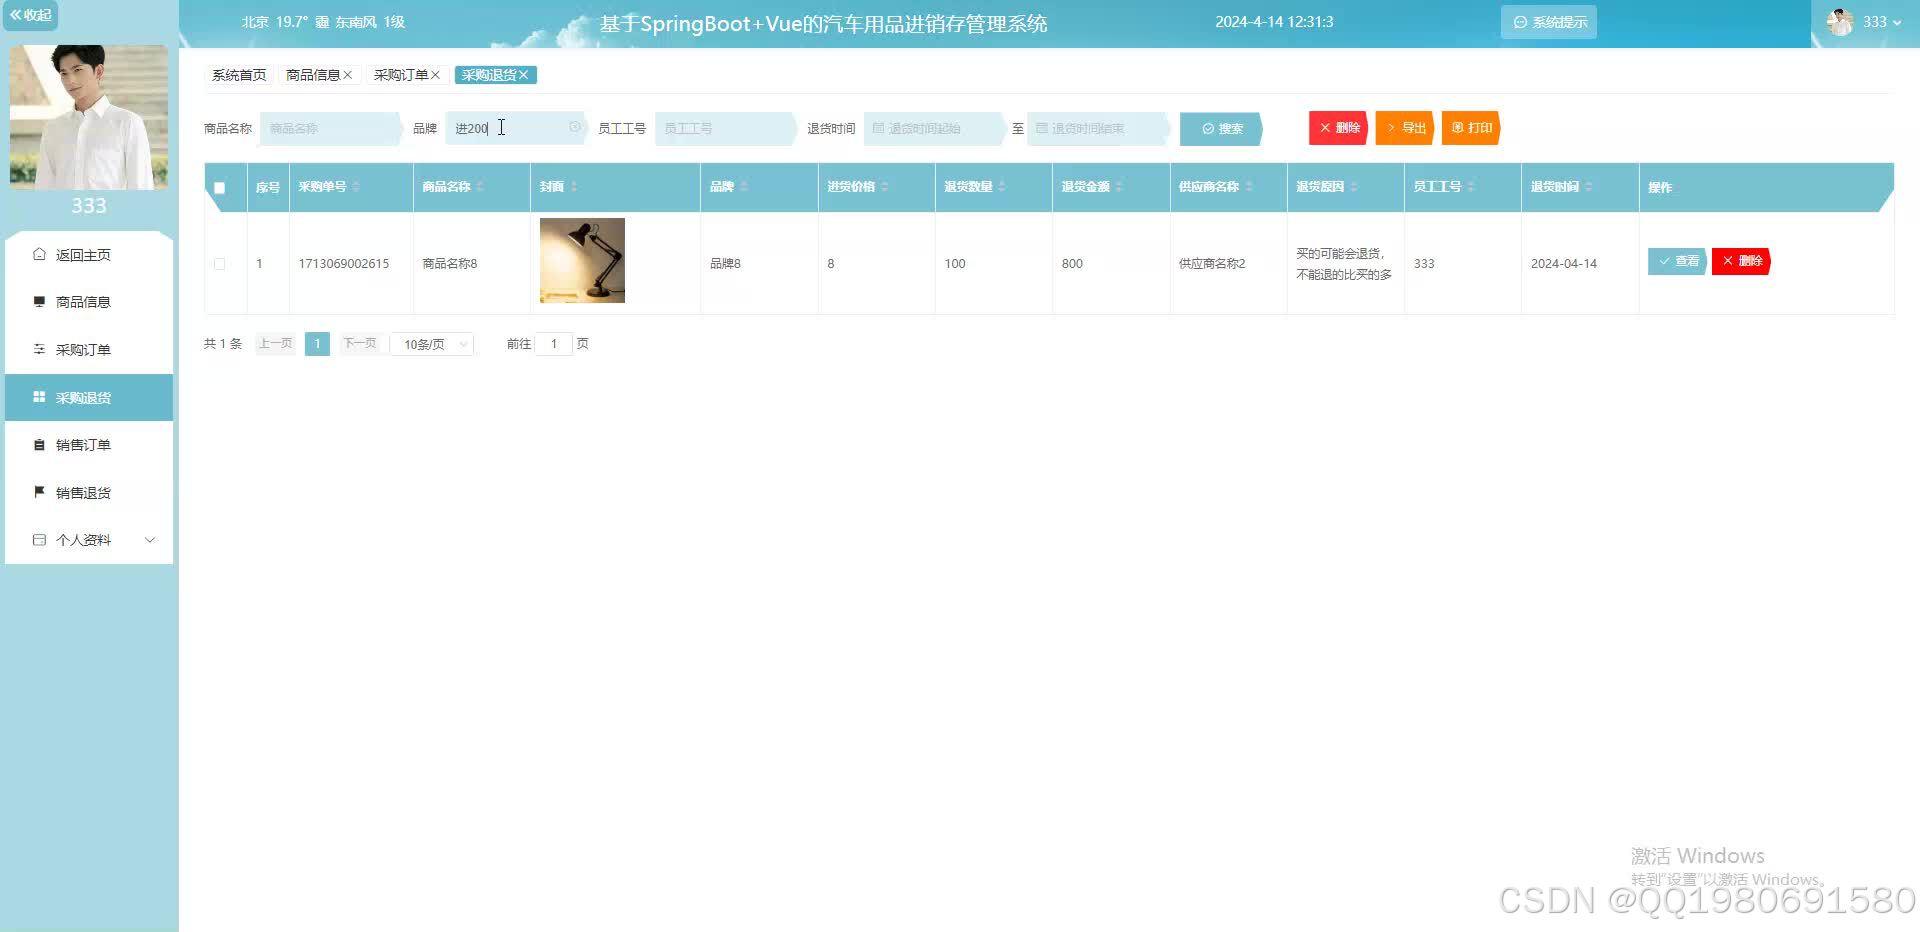Collapse the sidebar with 收起 button
This screenshot has height=932, width=1920.
[x=31, y=15]
